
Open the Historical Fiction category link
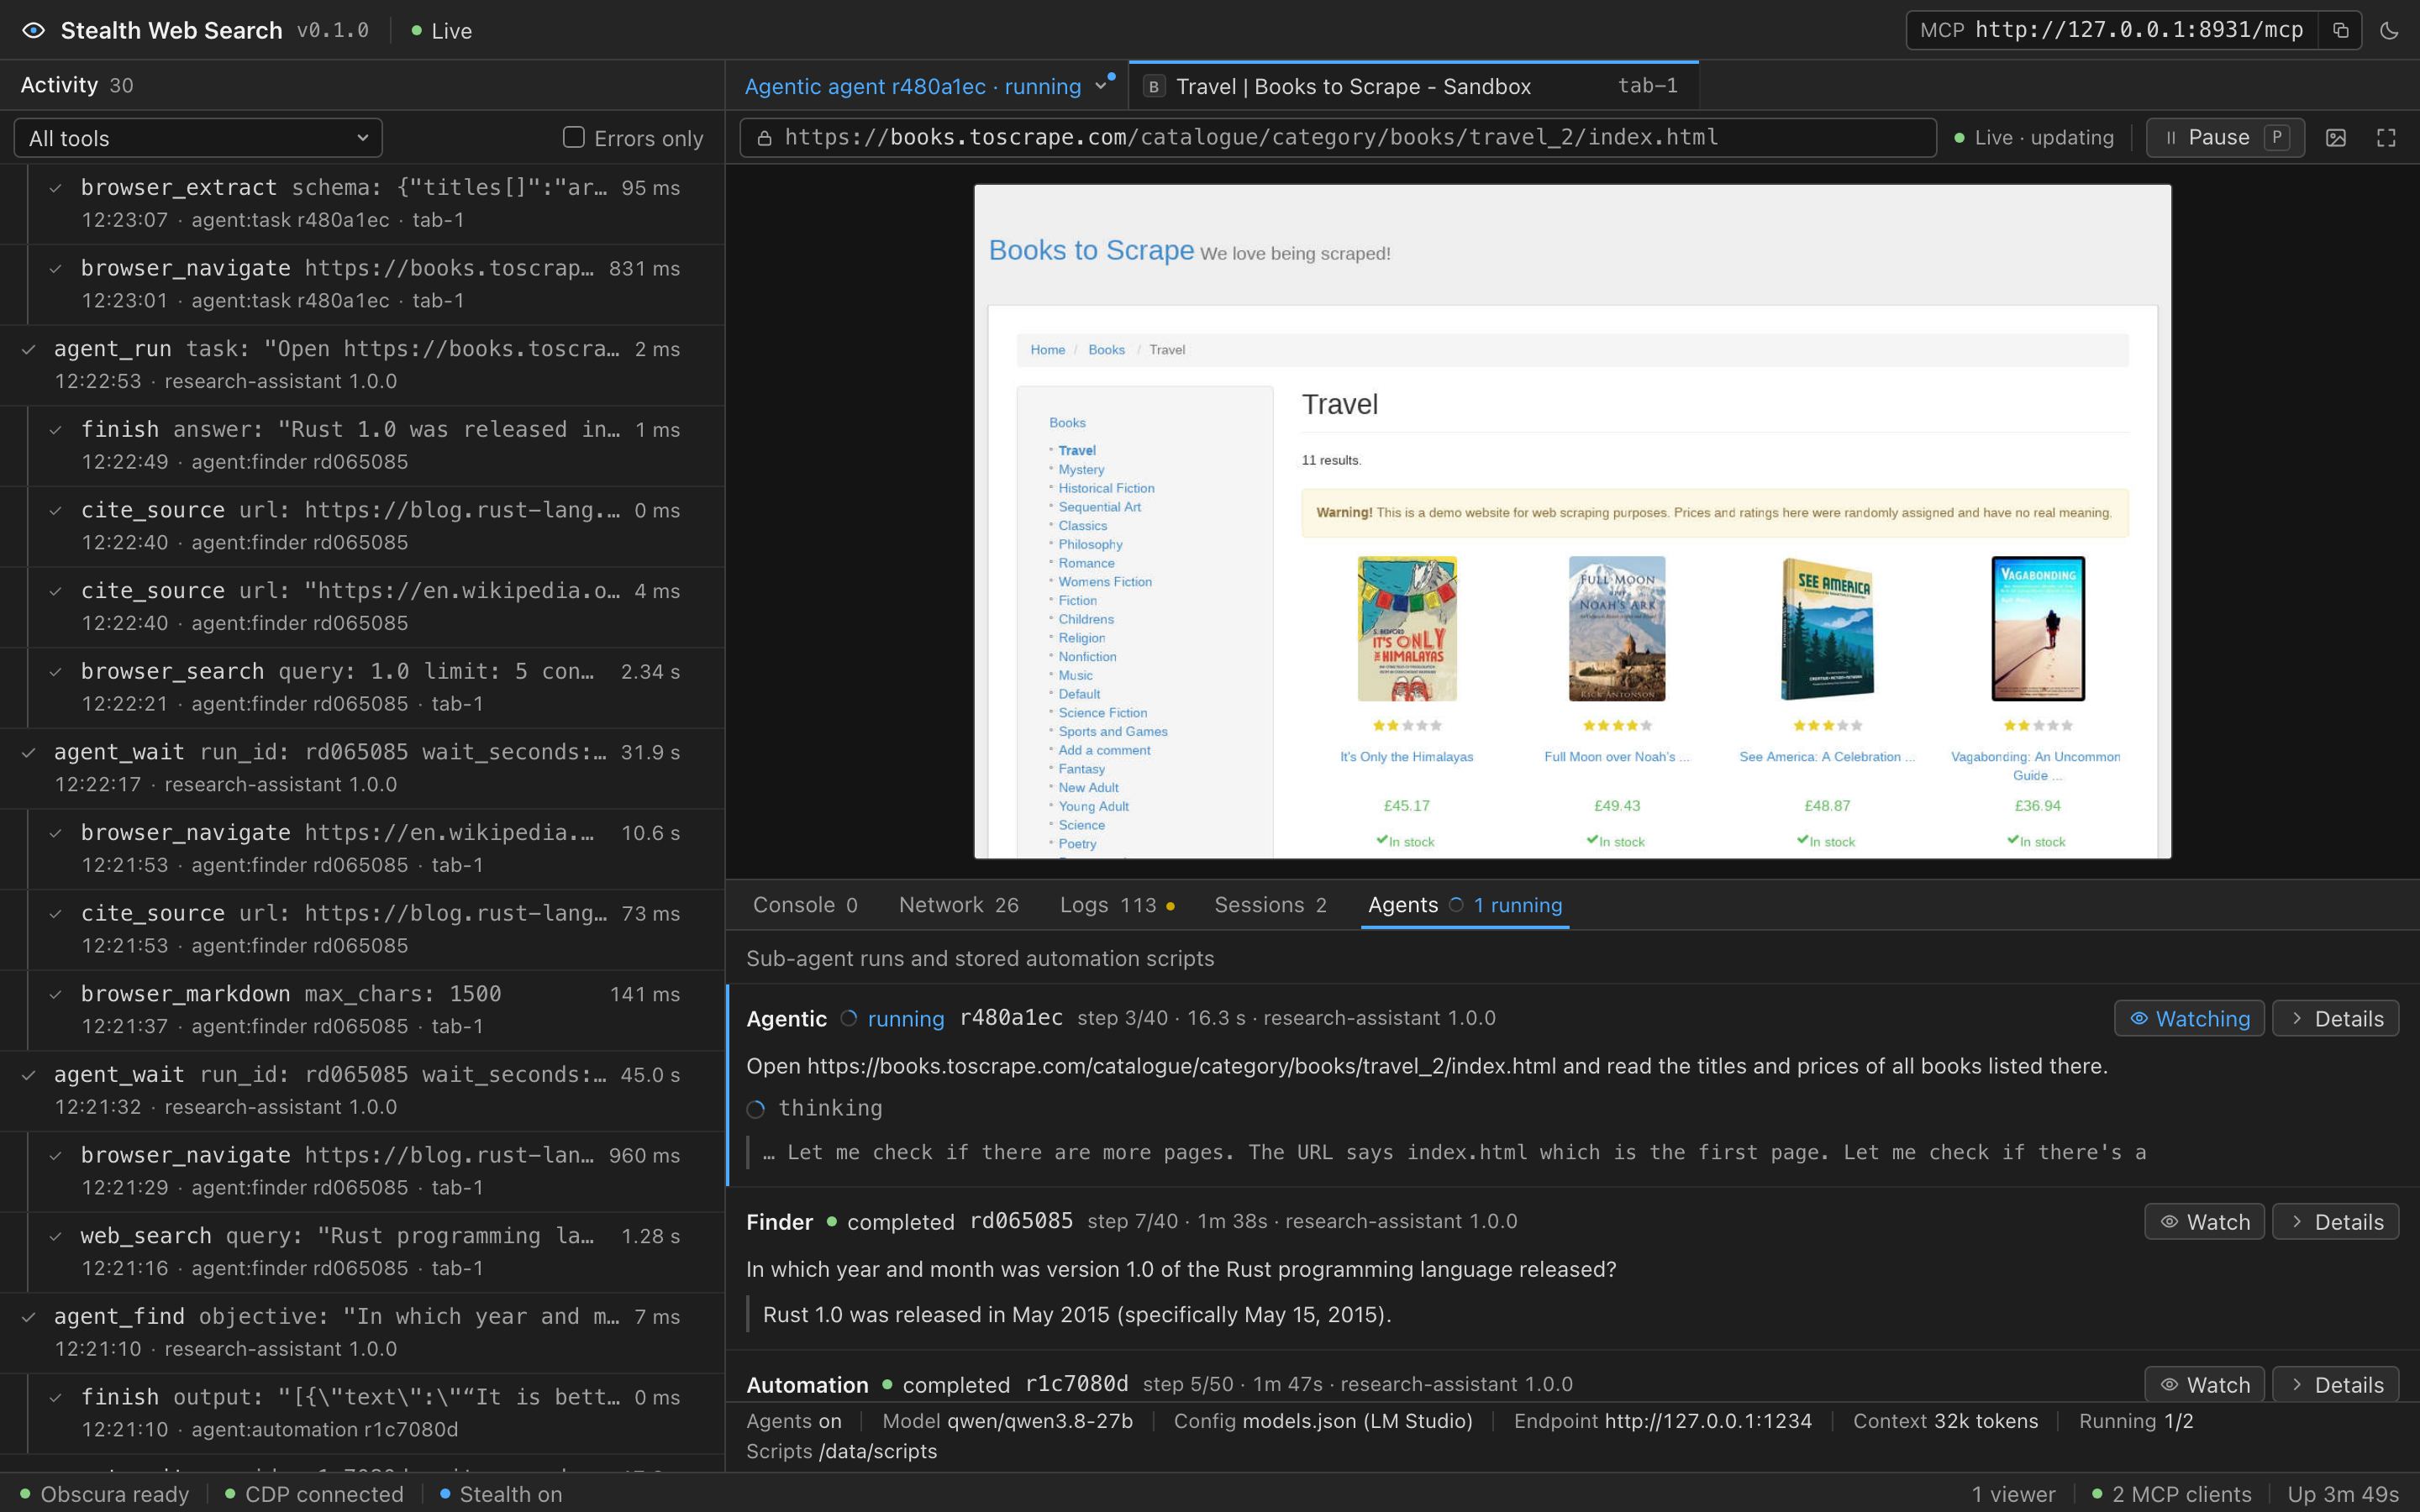(1106, 488)
